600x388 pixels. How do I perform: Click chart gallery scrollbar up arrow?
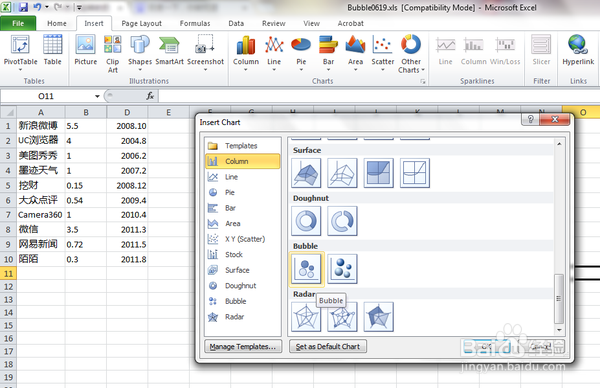click(559, 144)
